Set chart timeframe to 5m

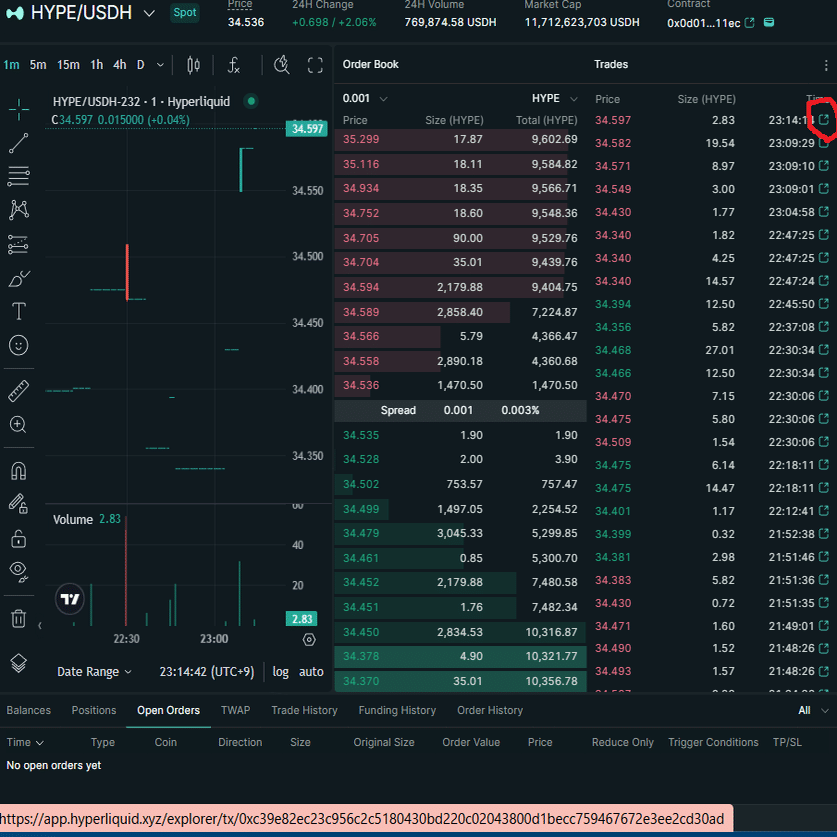(x=38, y=65)
